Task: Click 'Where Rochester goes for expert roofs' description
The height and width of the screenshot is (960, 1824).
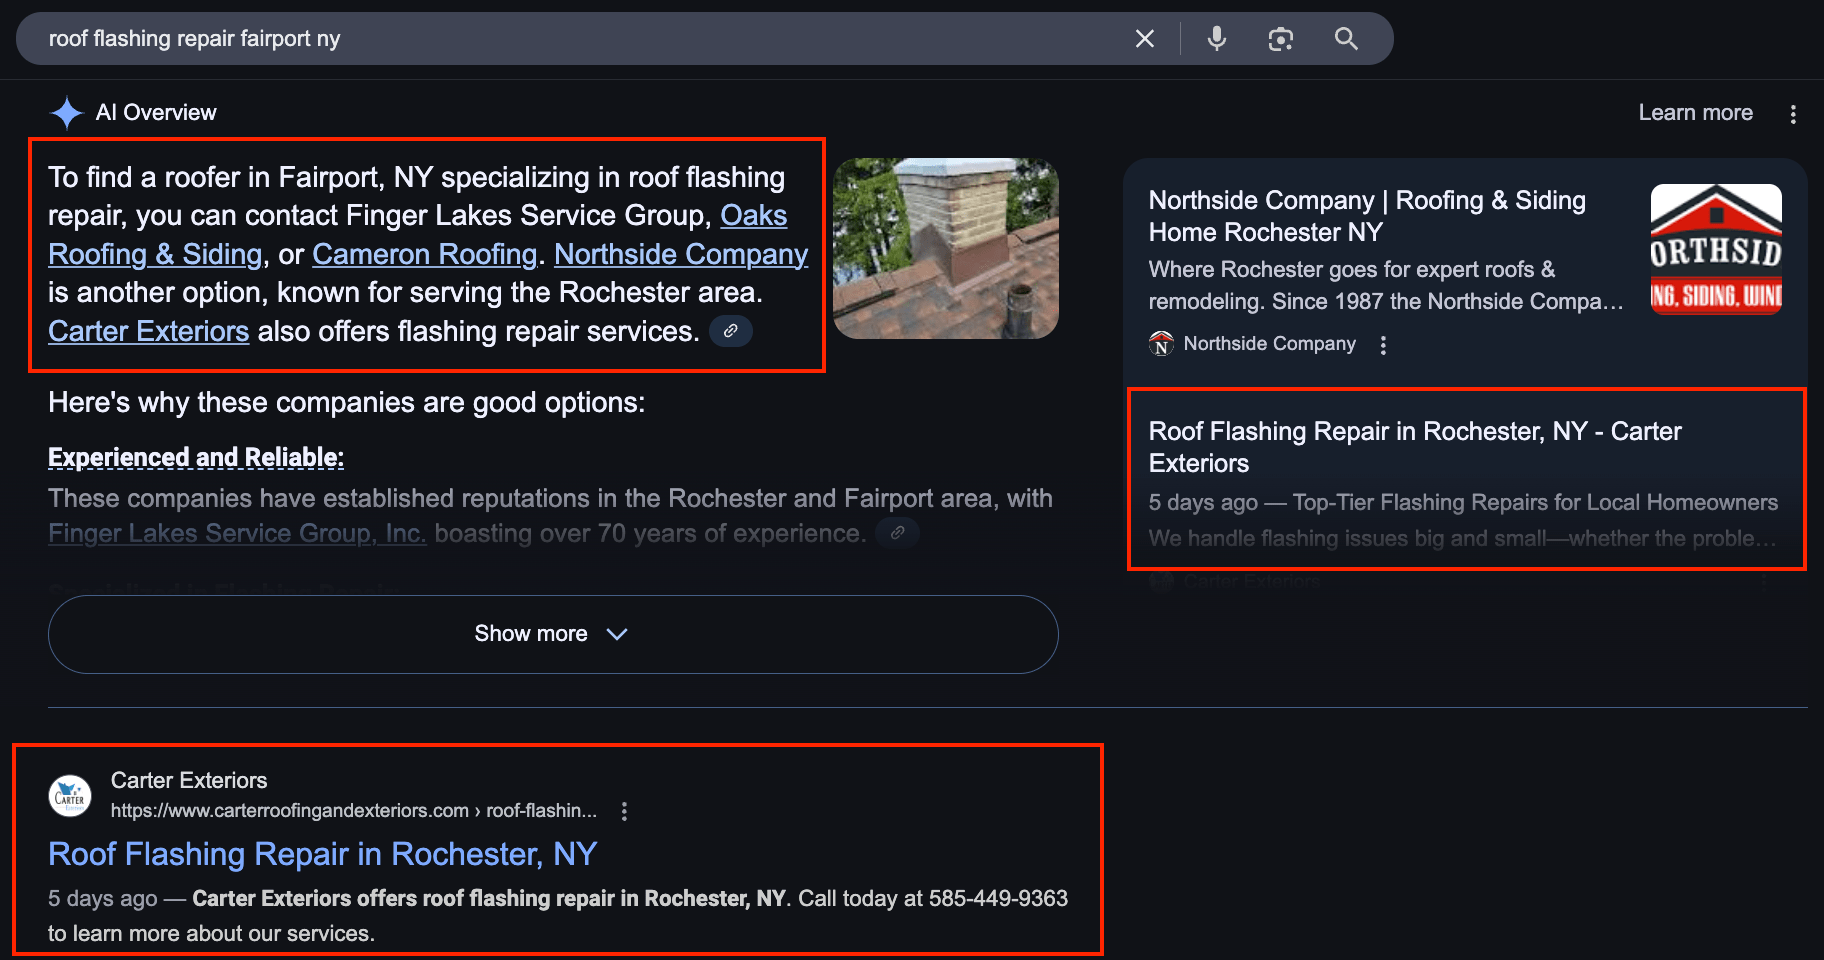Action: [x=1386, y=286]
